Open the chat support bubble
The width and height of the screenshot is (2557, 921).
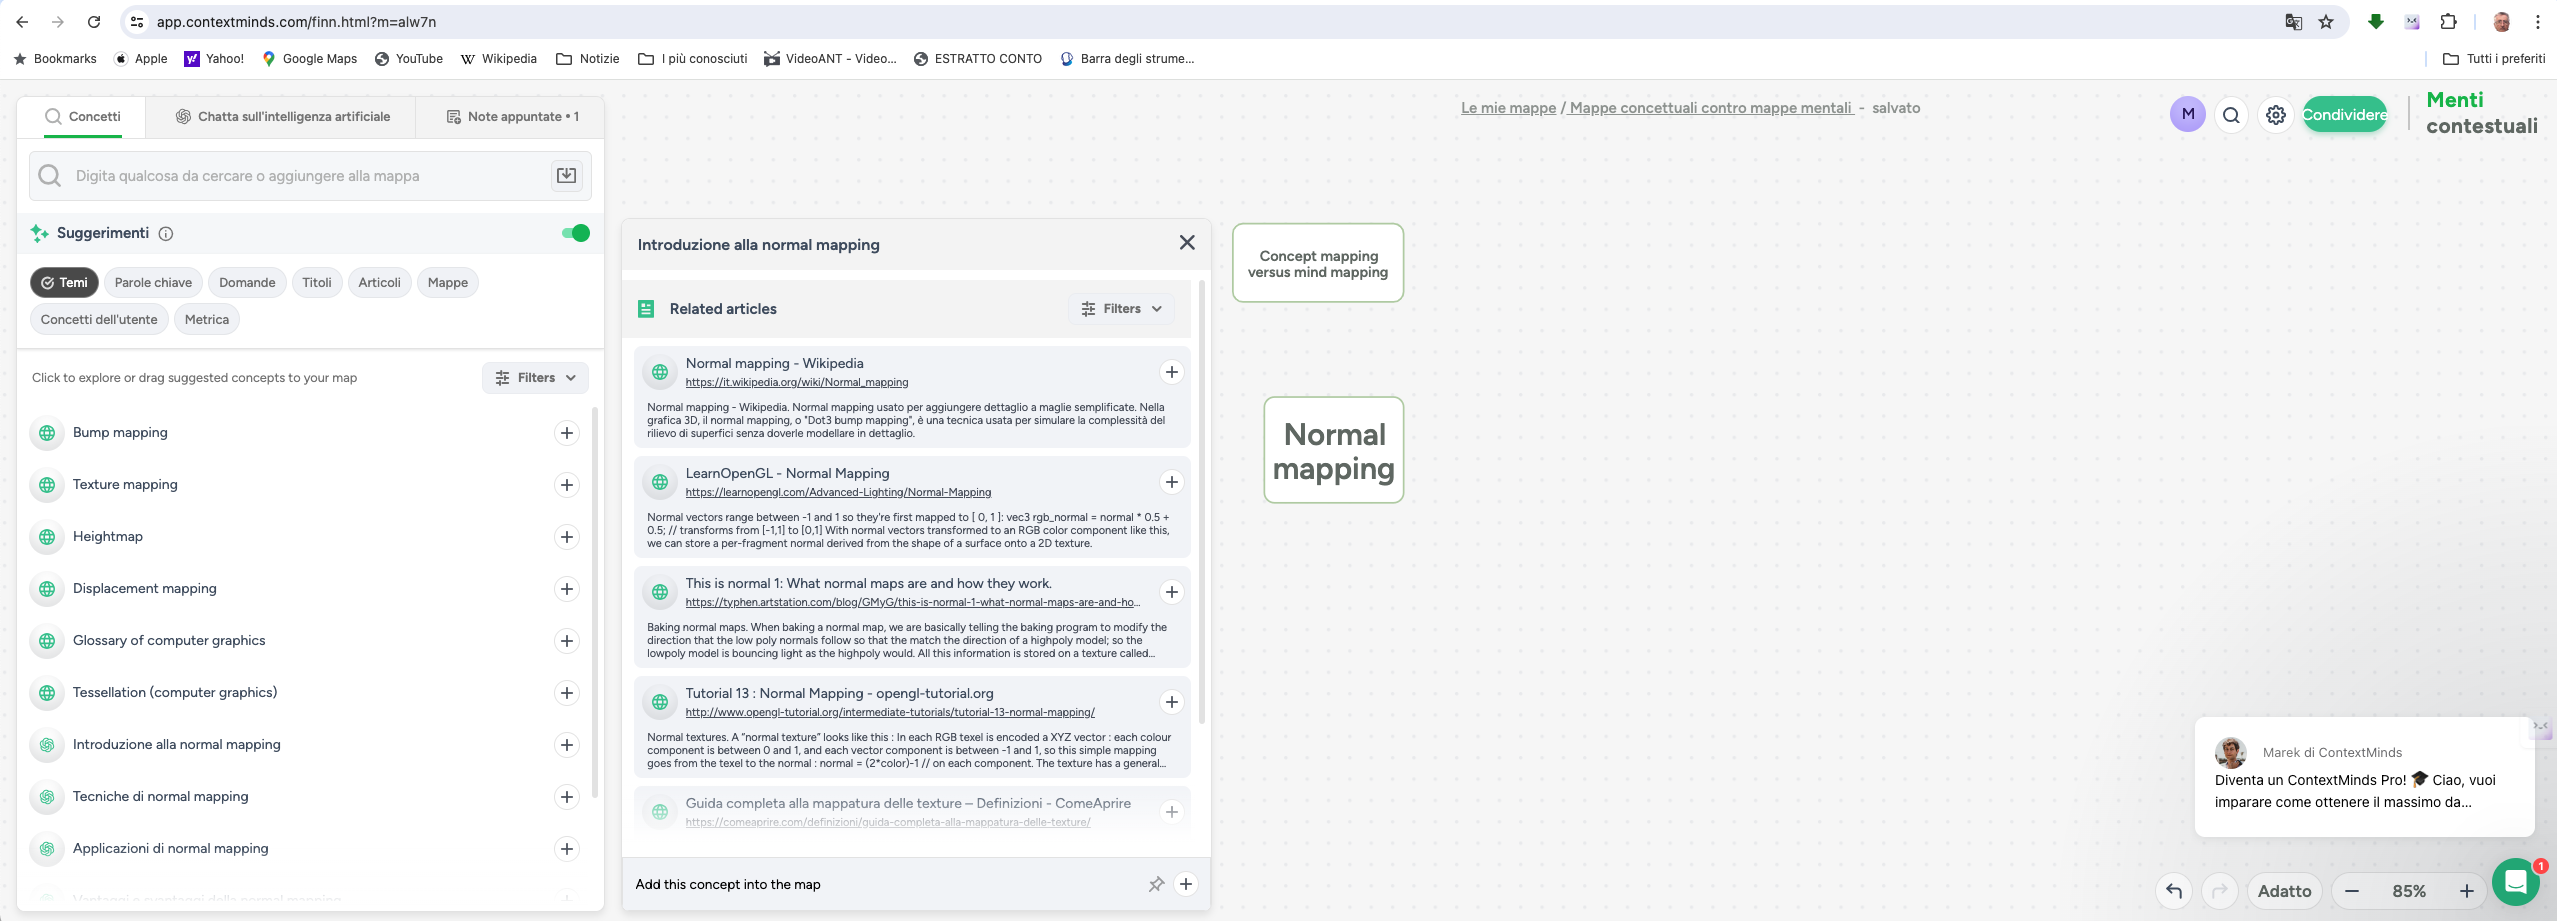coord(2515,882)
